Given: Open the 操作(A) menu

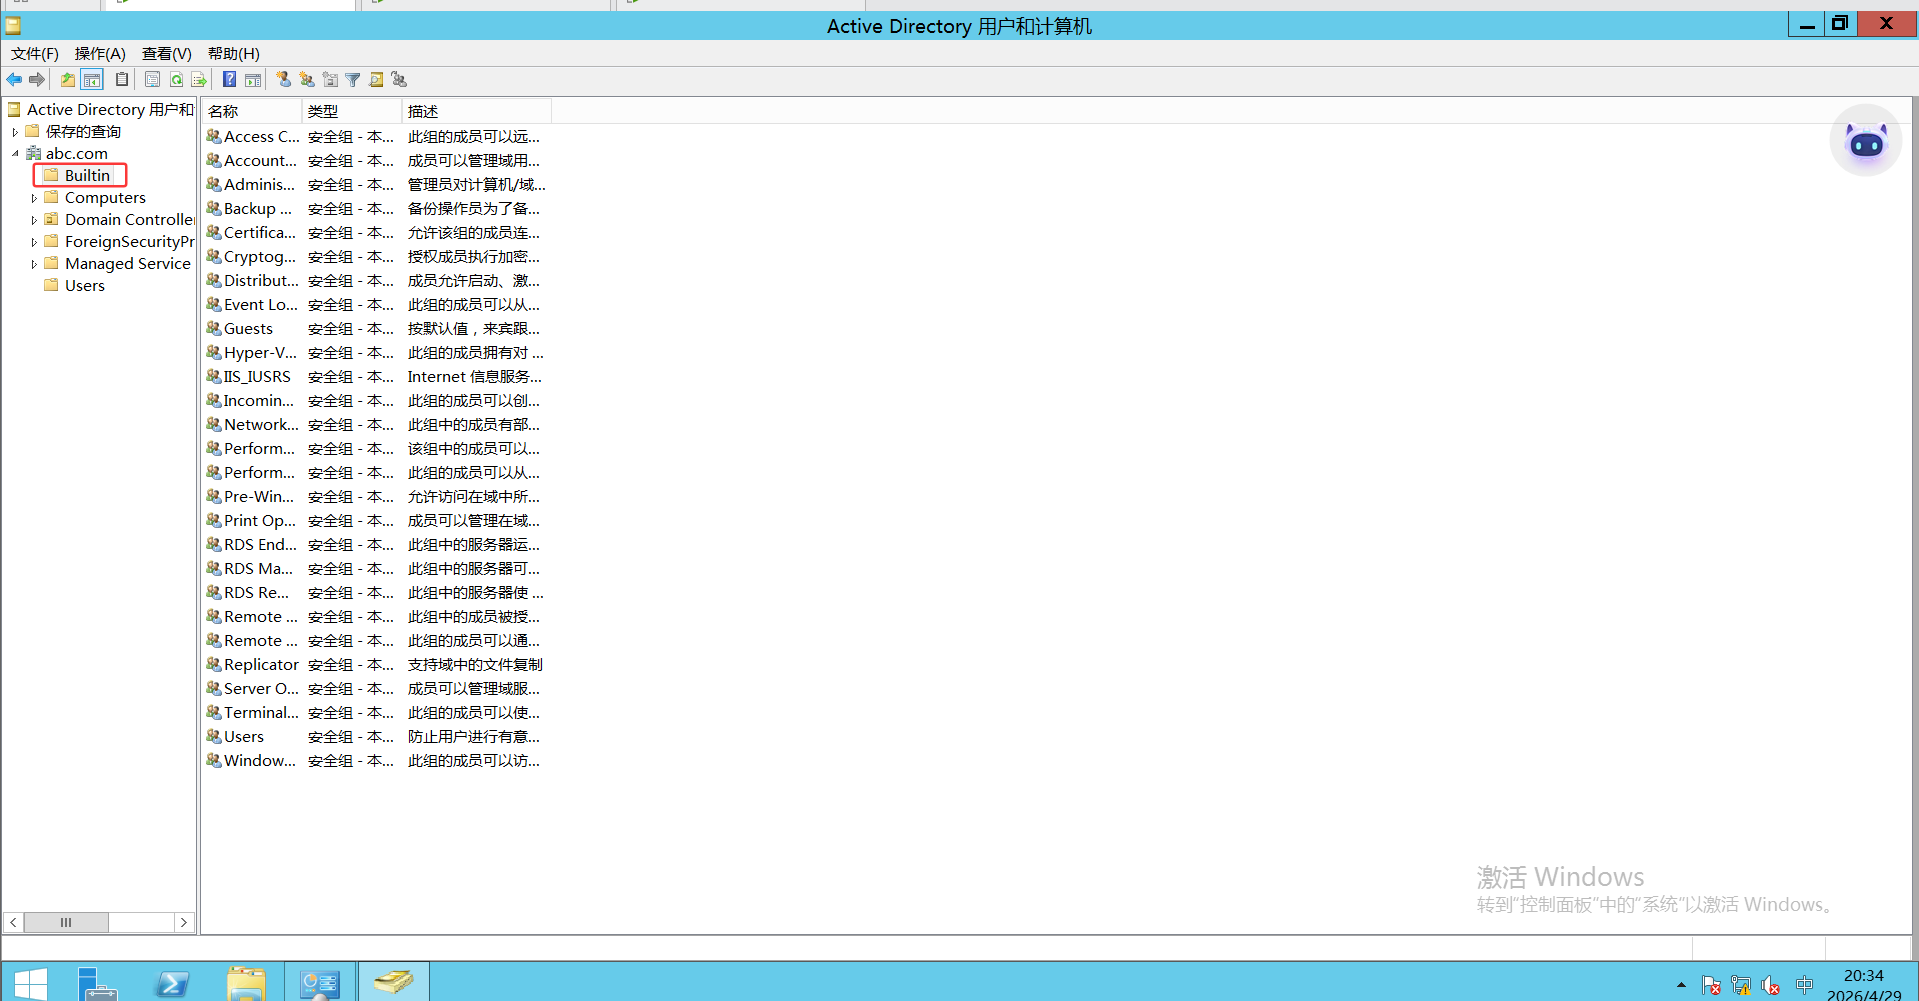Looking at the screenshot, I should 100,54.
